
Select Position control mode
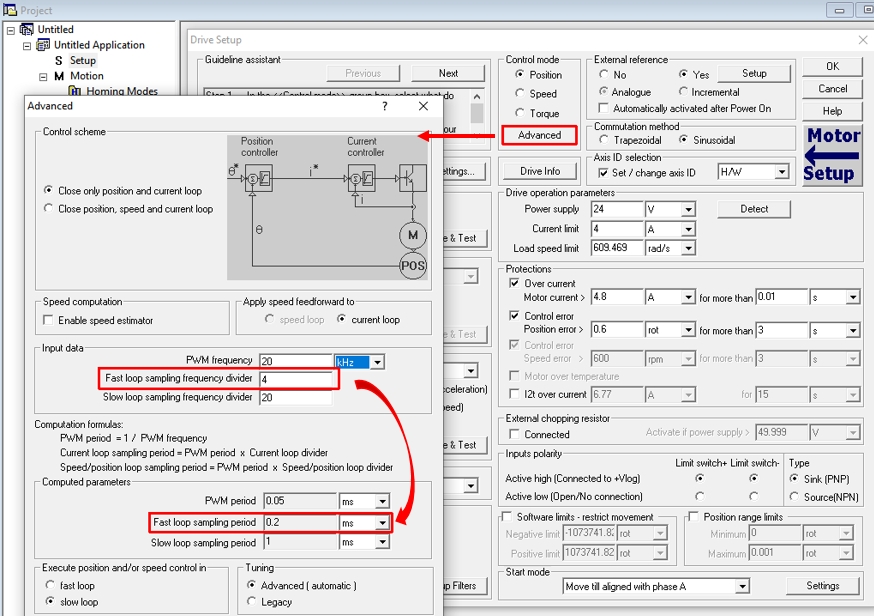coord(520,74)
